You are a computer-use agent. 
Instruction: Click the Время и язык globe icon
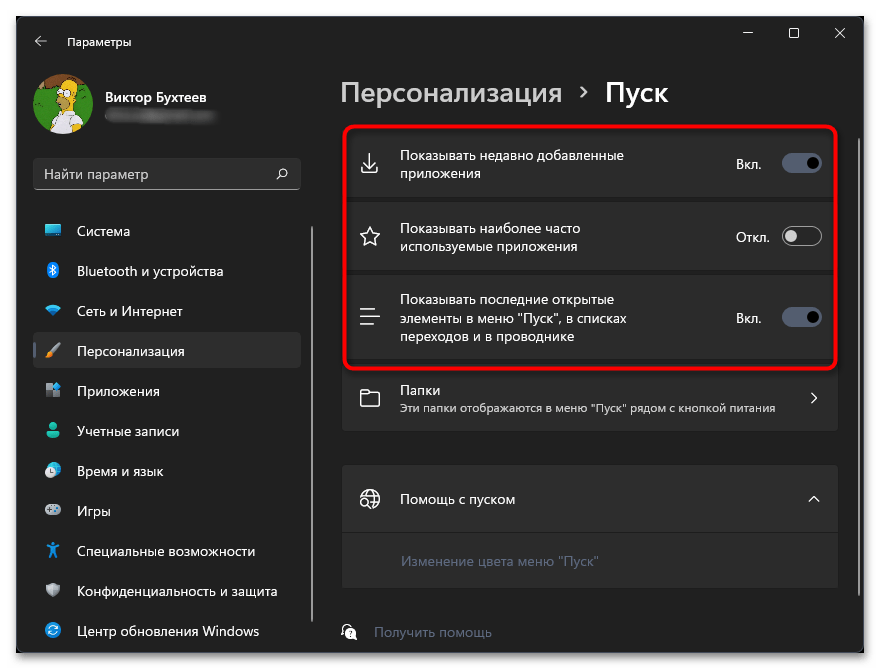[x=54, y=471]
